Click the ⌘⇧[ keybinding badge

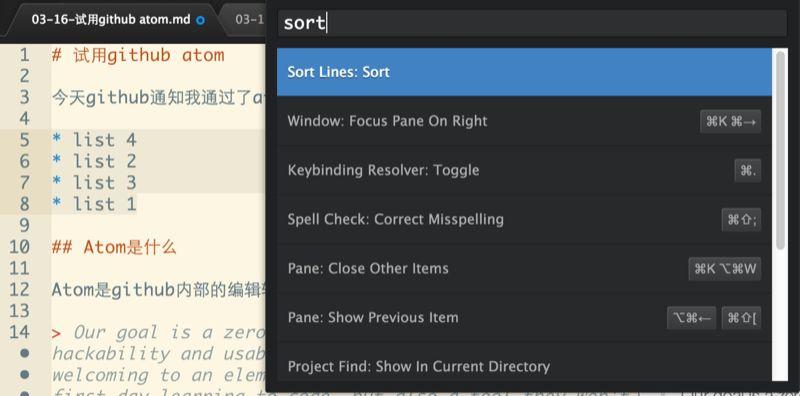[x=741, y=318]
